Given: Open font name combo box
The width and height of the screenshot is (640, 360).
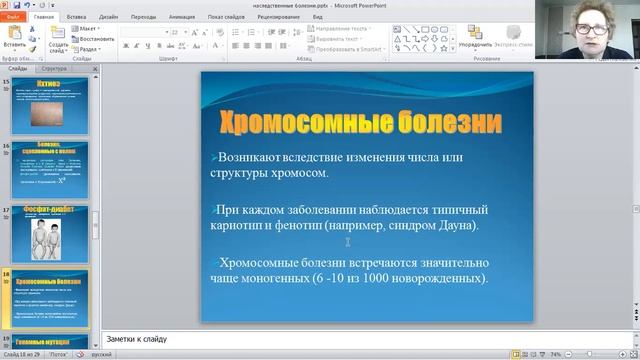Looking at the screenshot, I should (145, 32).
